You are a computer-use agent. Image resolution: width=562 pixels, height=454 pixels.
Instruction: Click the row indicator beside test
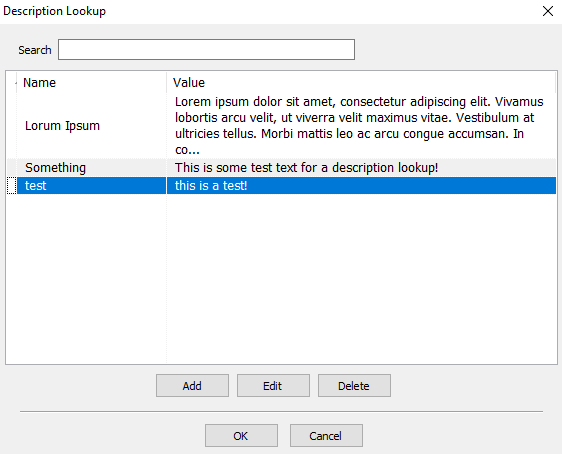point(12,186)
